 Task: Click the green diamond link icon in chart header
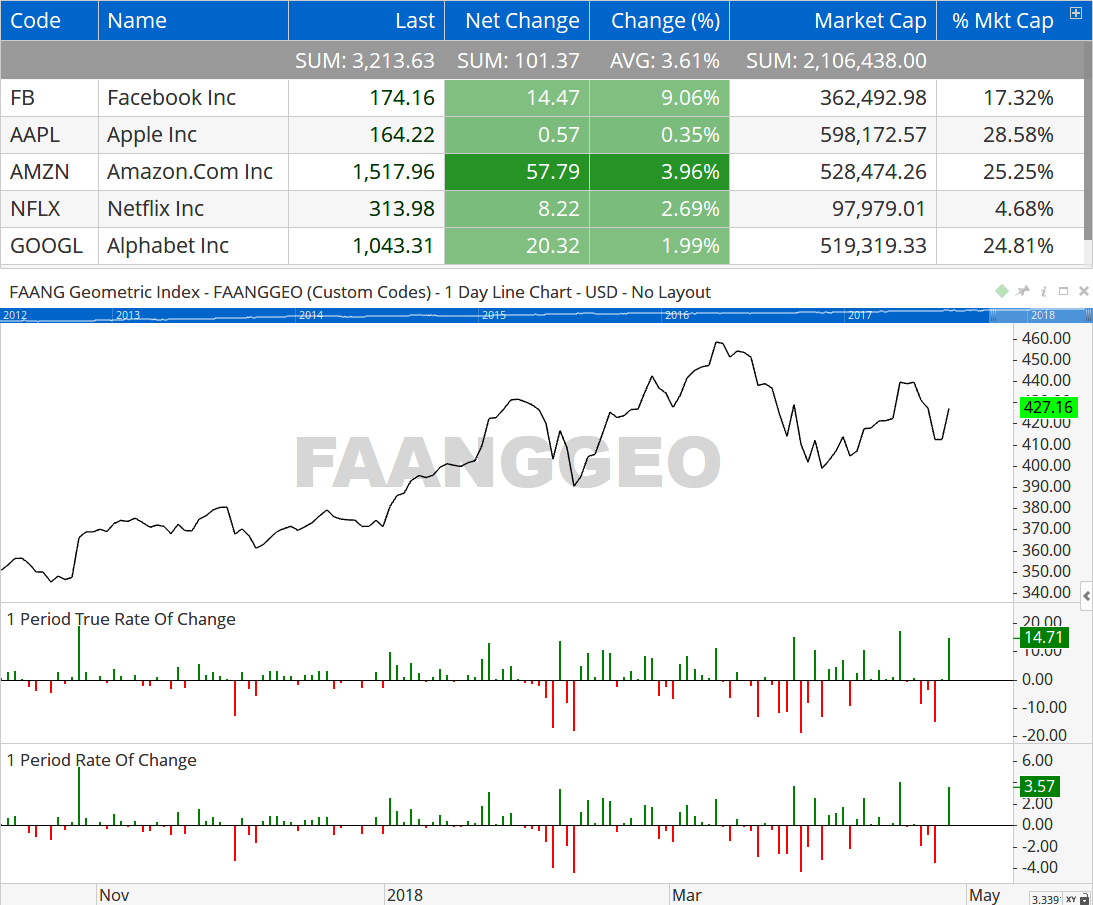click(x=1002, y=291)
